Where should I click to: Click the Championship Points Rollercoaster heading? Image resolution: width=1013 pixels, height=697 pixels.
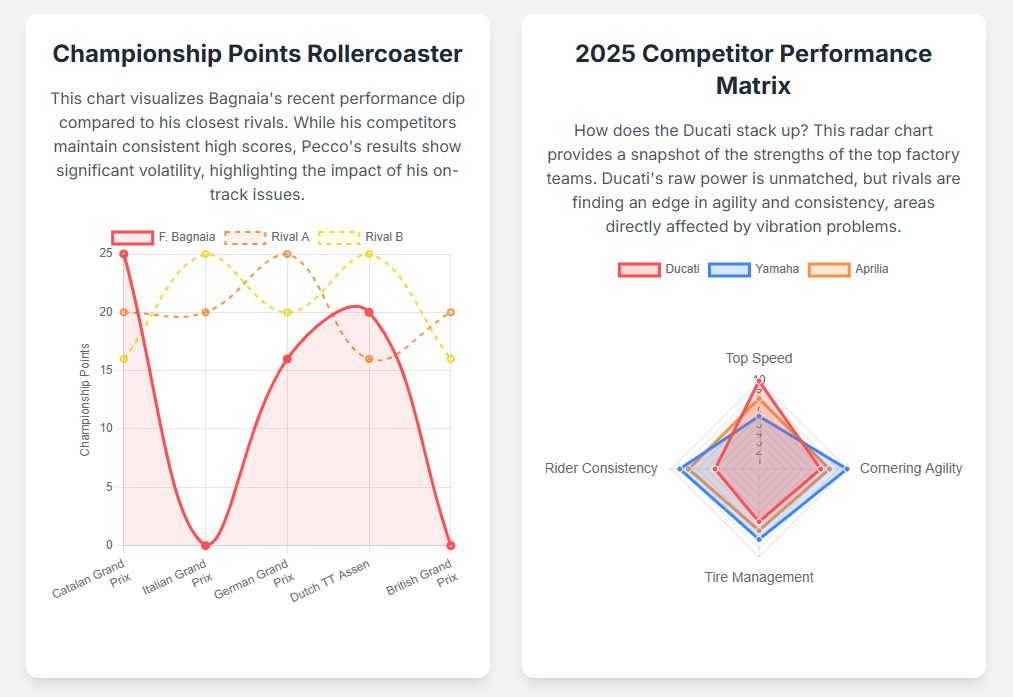pos(257,54)
